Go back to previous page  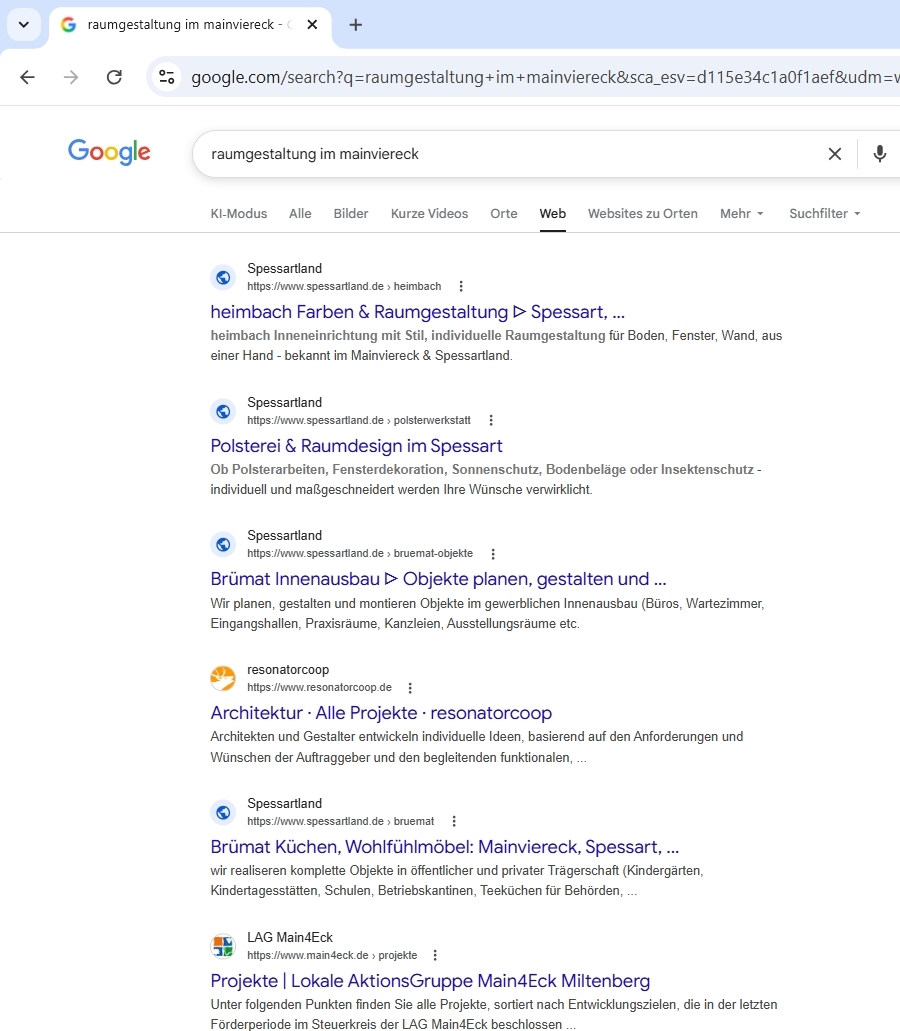click(x=27, y=77)
